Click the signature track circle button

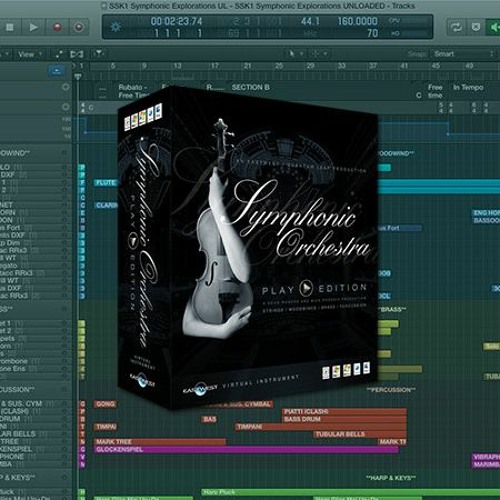click(x=66, y=107)
